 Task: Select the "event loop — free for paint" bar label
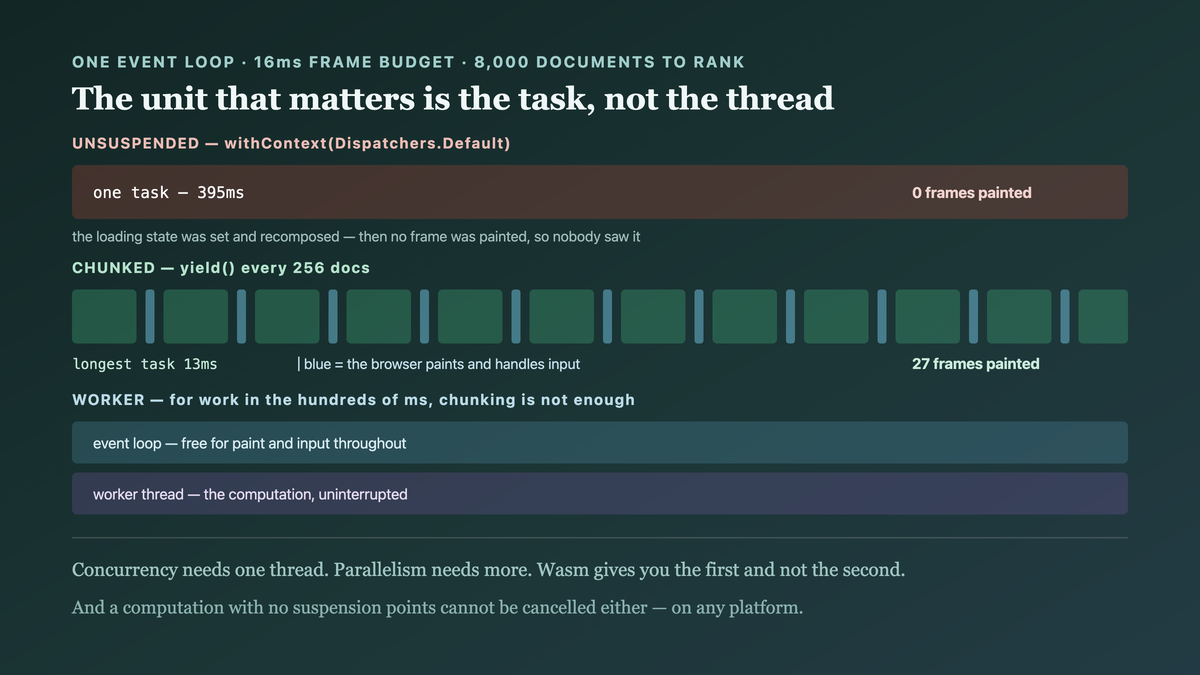click(x=250, y=443)
